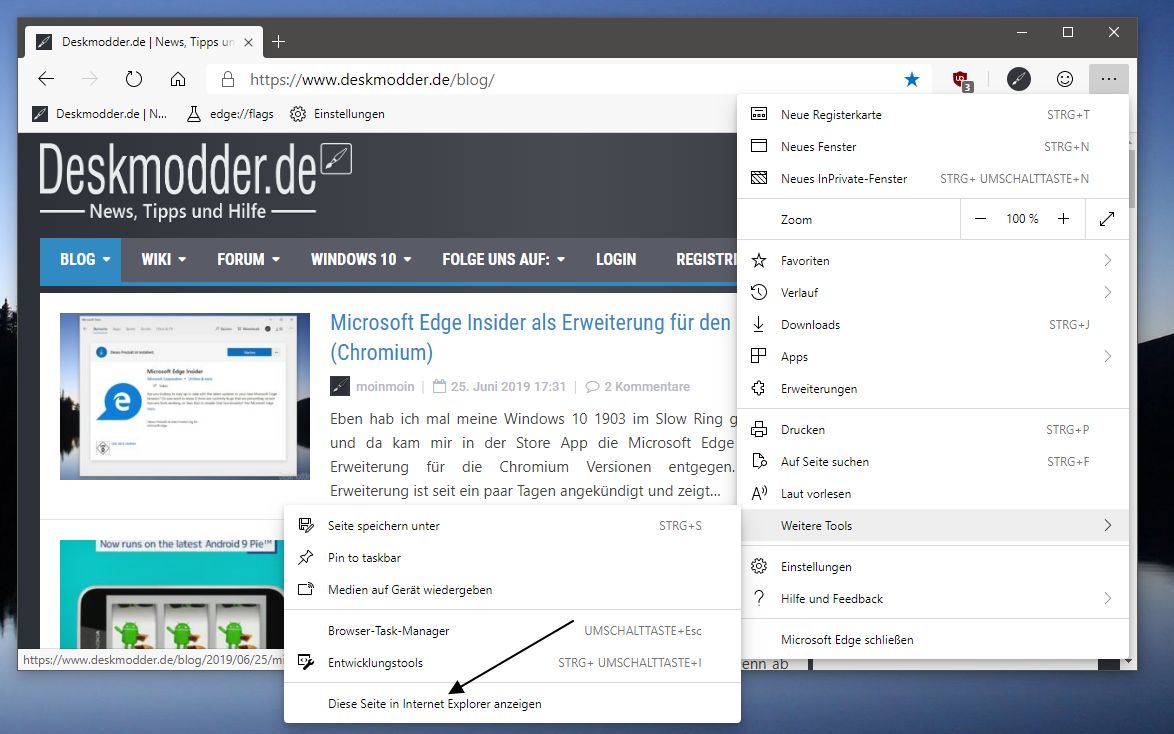1174x734 pixels.
Task: Click author name moinmoin
Action: click(385, 386)
